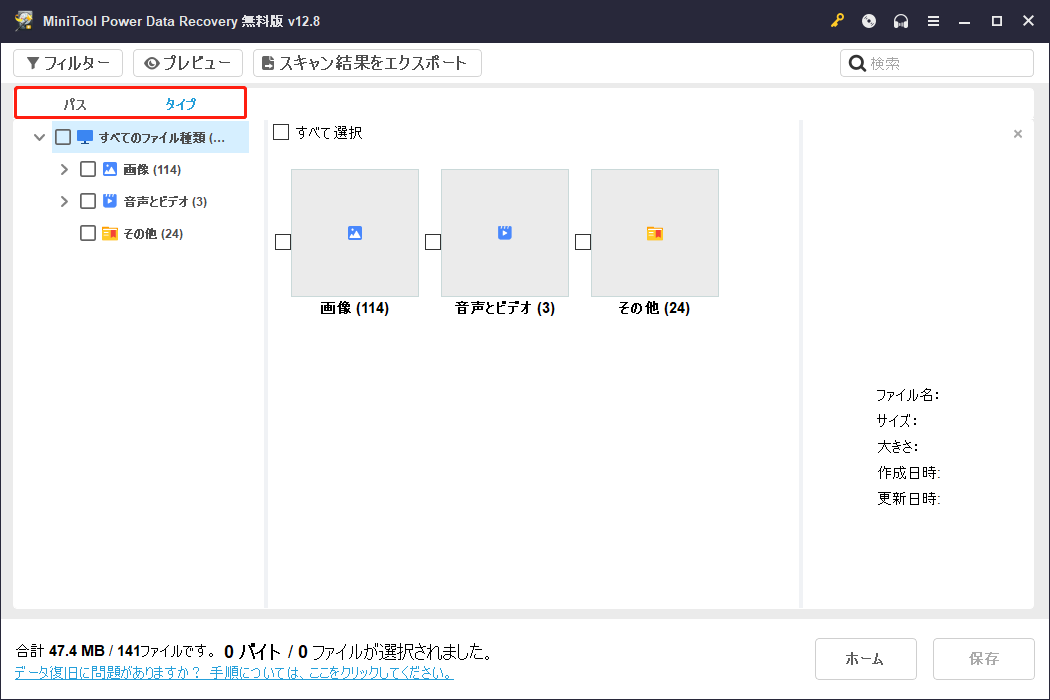
Task: Check the 画像 (114) checkbox in tree
Action: point(87,168)
